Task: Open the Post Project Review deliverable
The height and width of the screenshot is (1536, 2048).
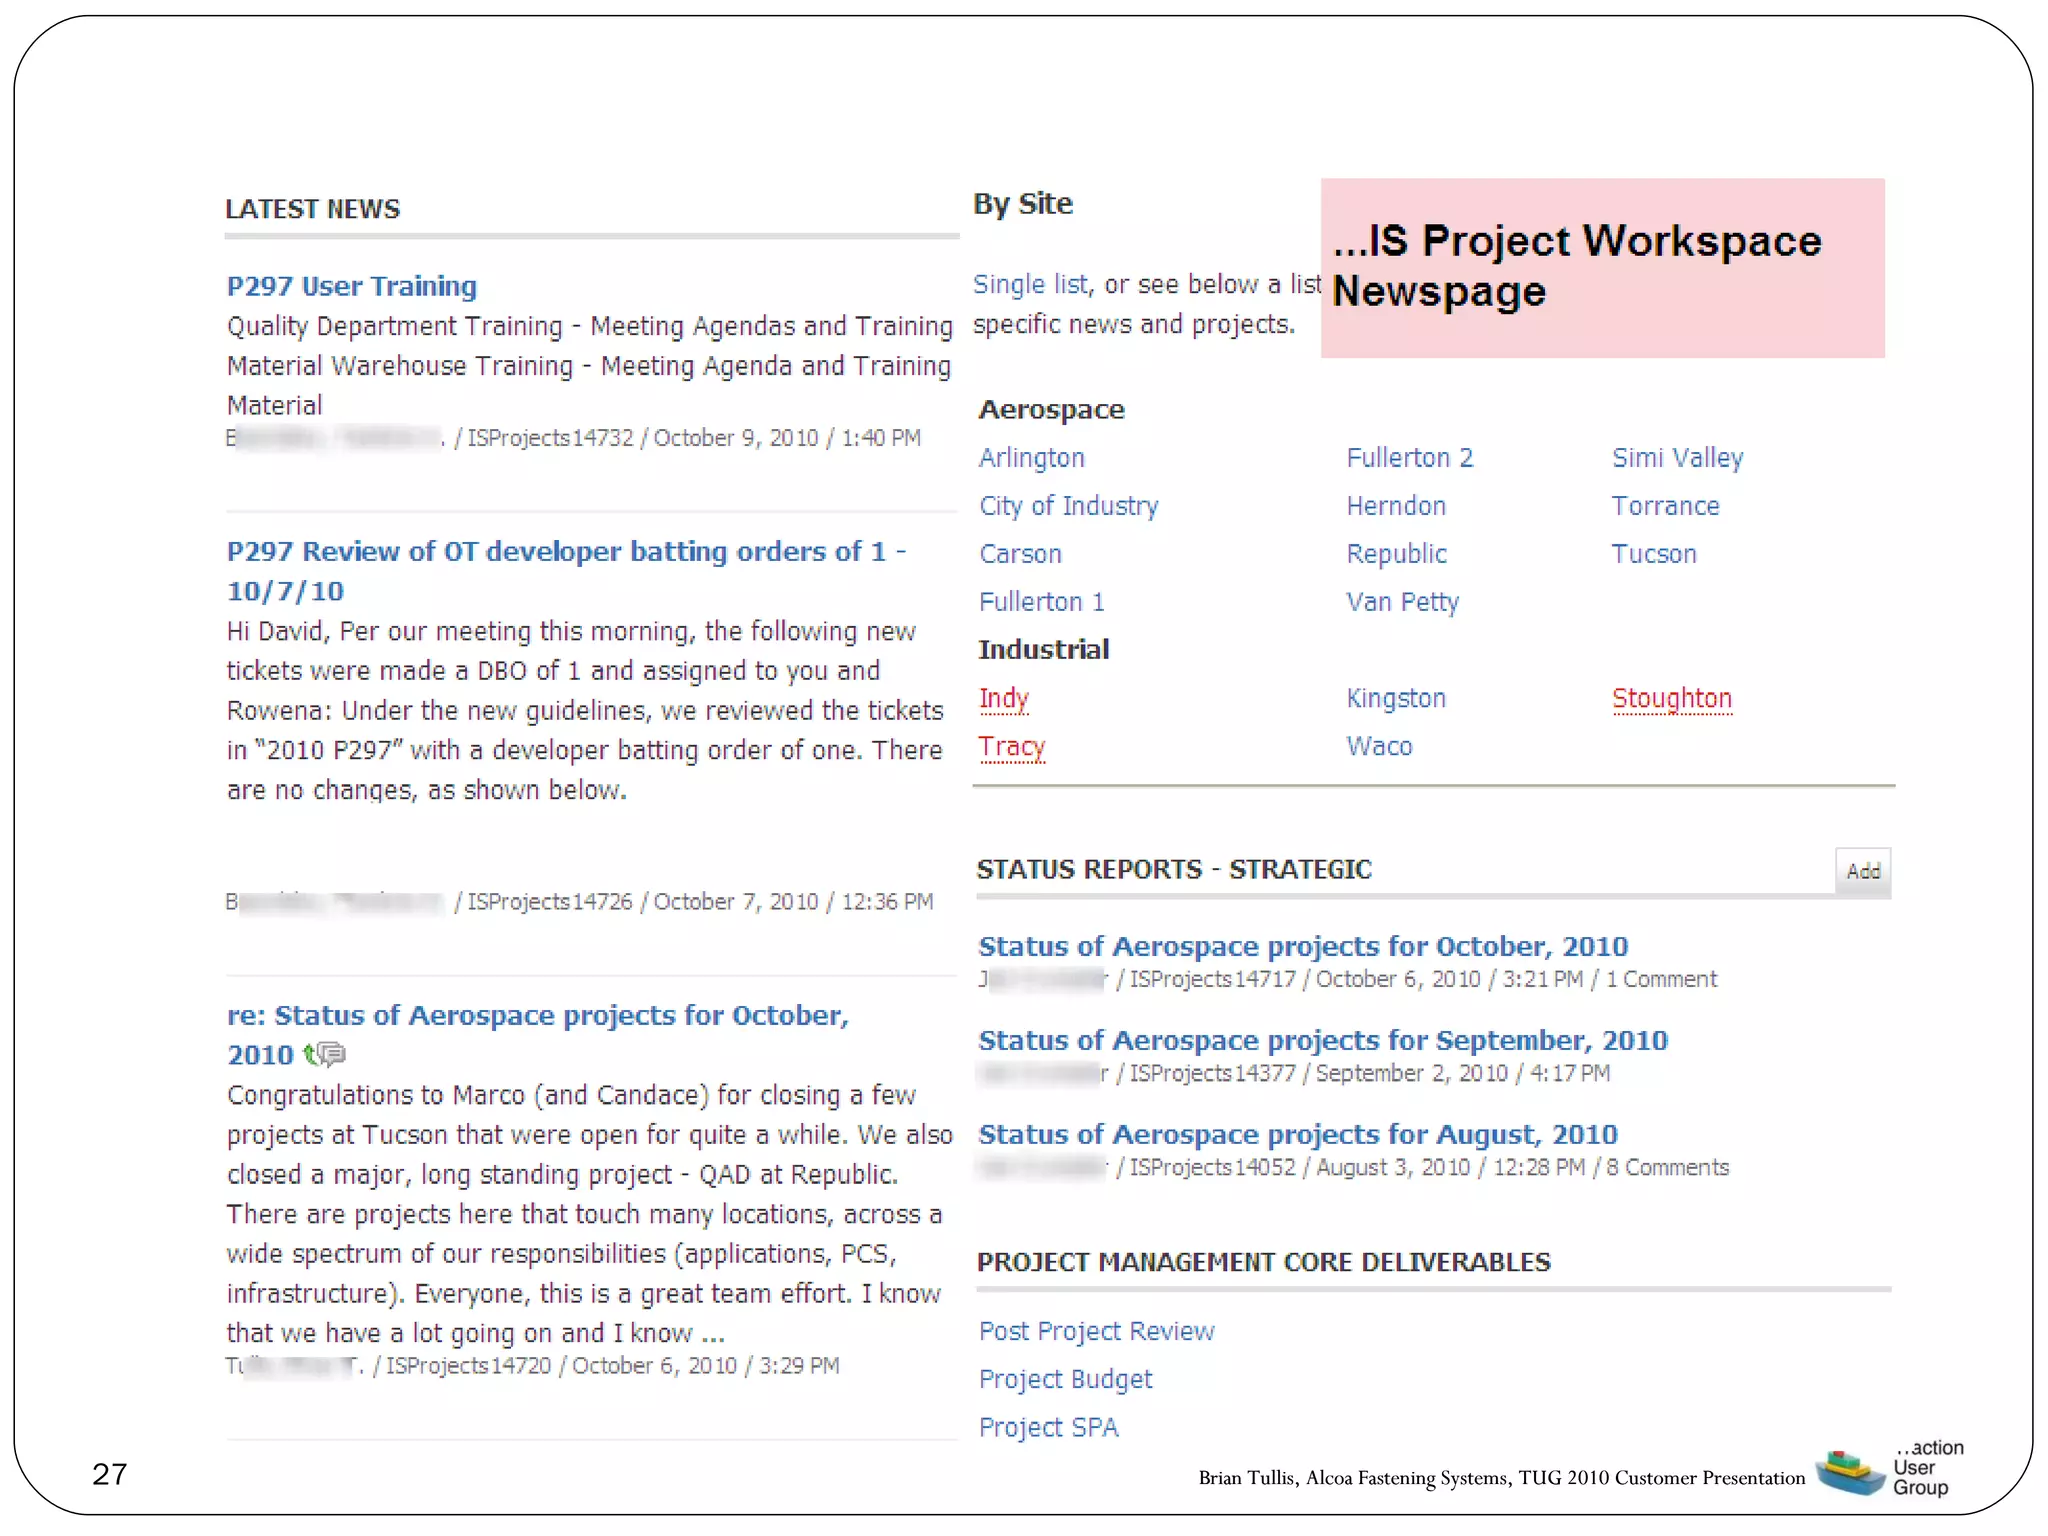Action: coord(1096,1331)
